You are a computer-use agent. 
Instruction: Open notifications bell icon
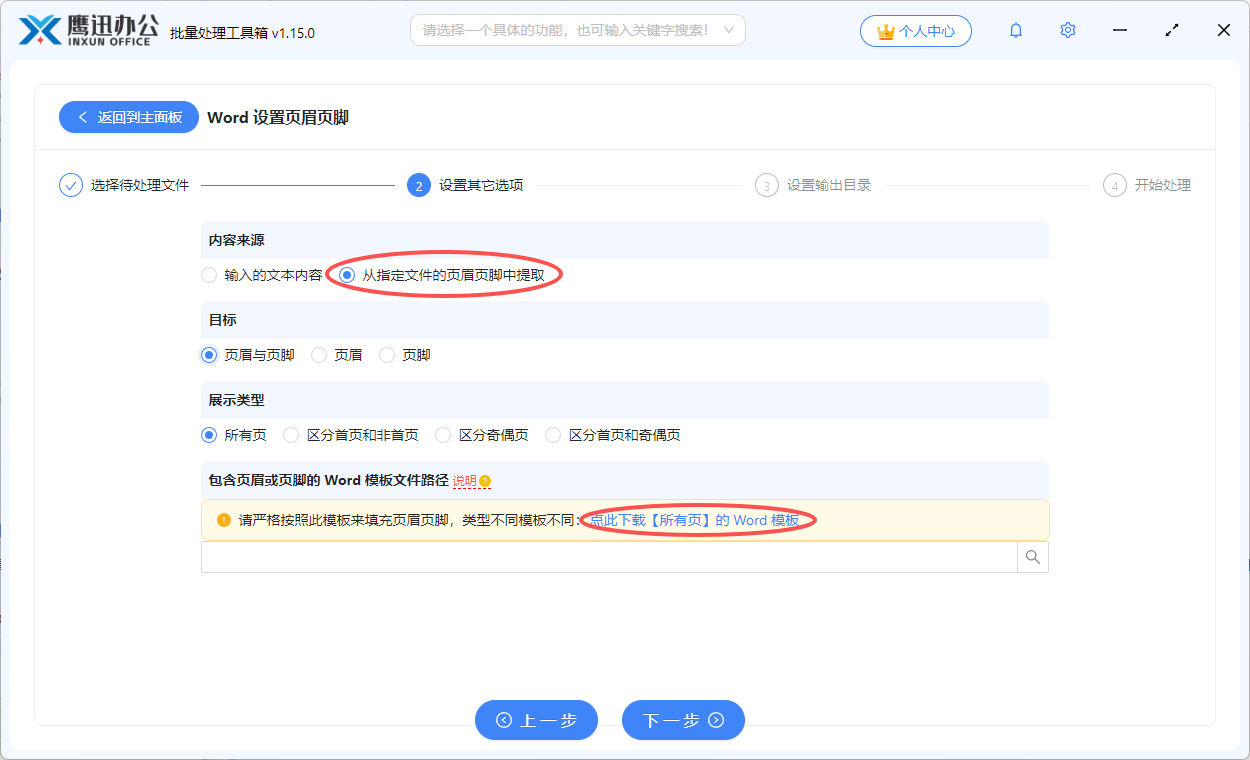[x=1016, y=30]
